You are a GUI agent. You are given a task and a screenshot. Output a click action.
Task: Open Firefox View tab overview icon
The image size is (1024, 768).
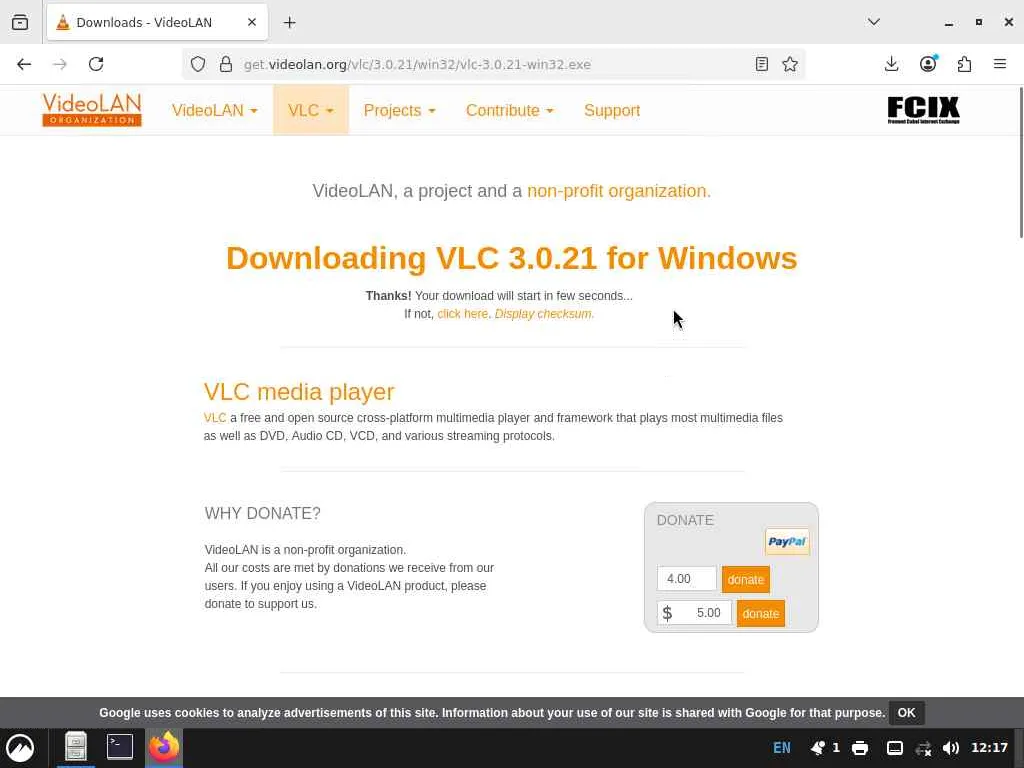pyautogui.click(x=20, y=22)
